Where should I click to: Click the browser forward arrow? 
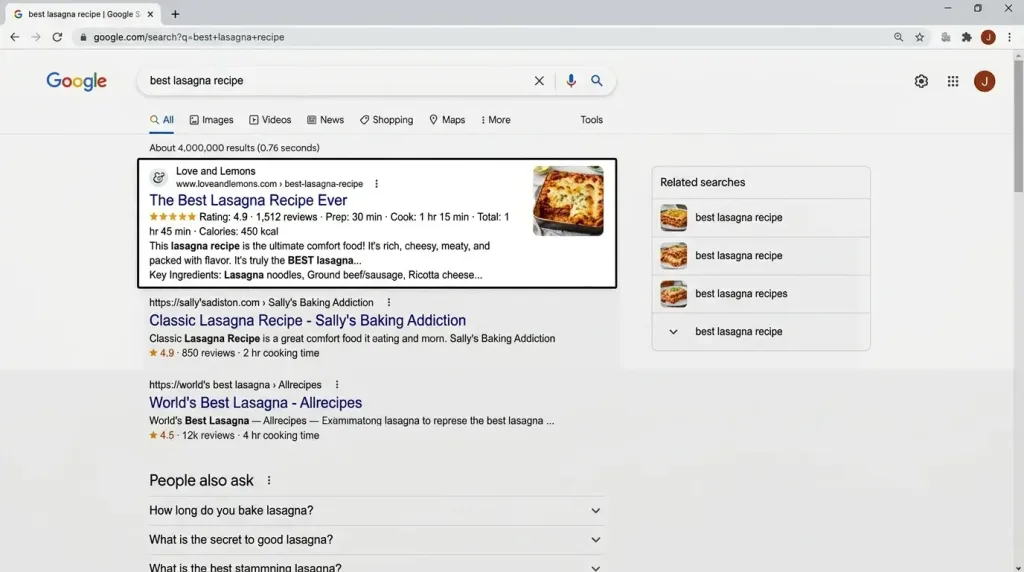pyautogui.click(x=36, y=37)
